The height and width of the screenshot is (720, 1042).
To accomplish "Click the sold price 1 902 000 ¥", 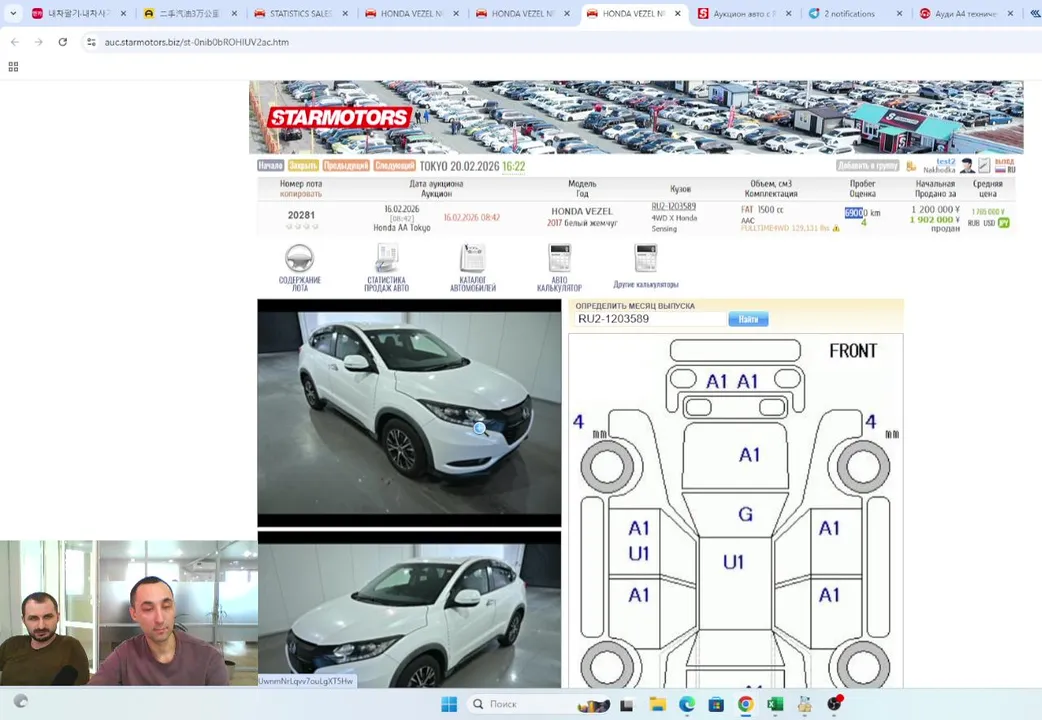I will point(935,219).
